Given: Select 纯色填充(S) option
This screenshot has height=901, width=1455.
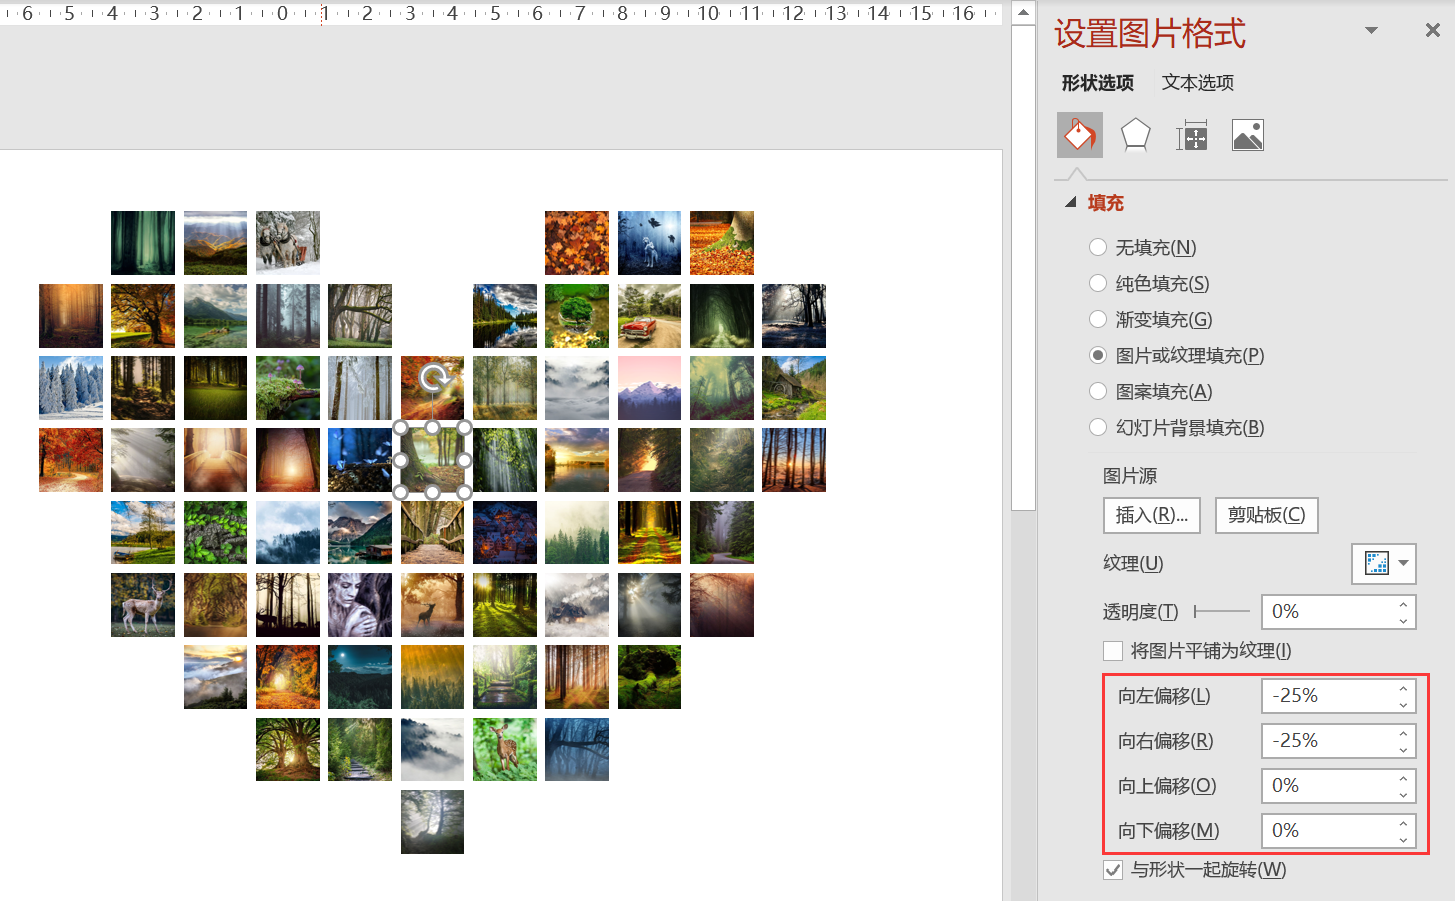Looking at the screenshot, I should [1098, 283].
